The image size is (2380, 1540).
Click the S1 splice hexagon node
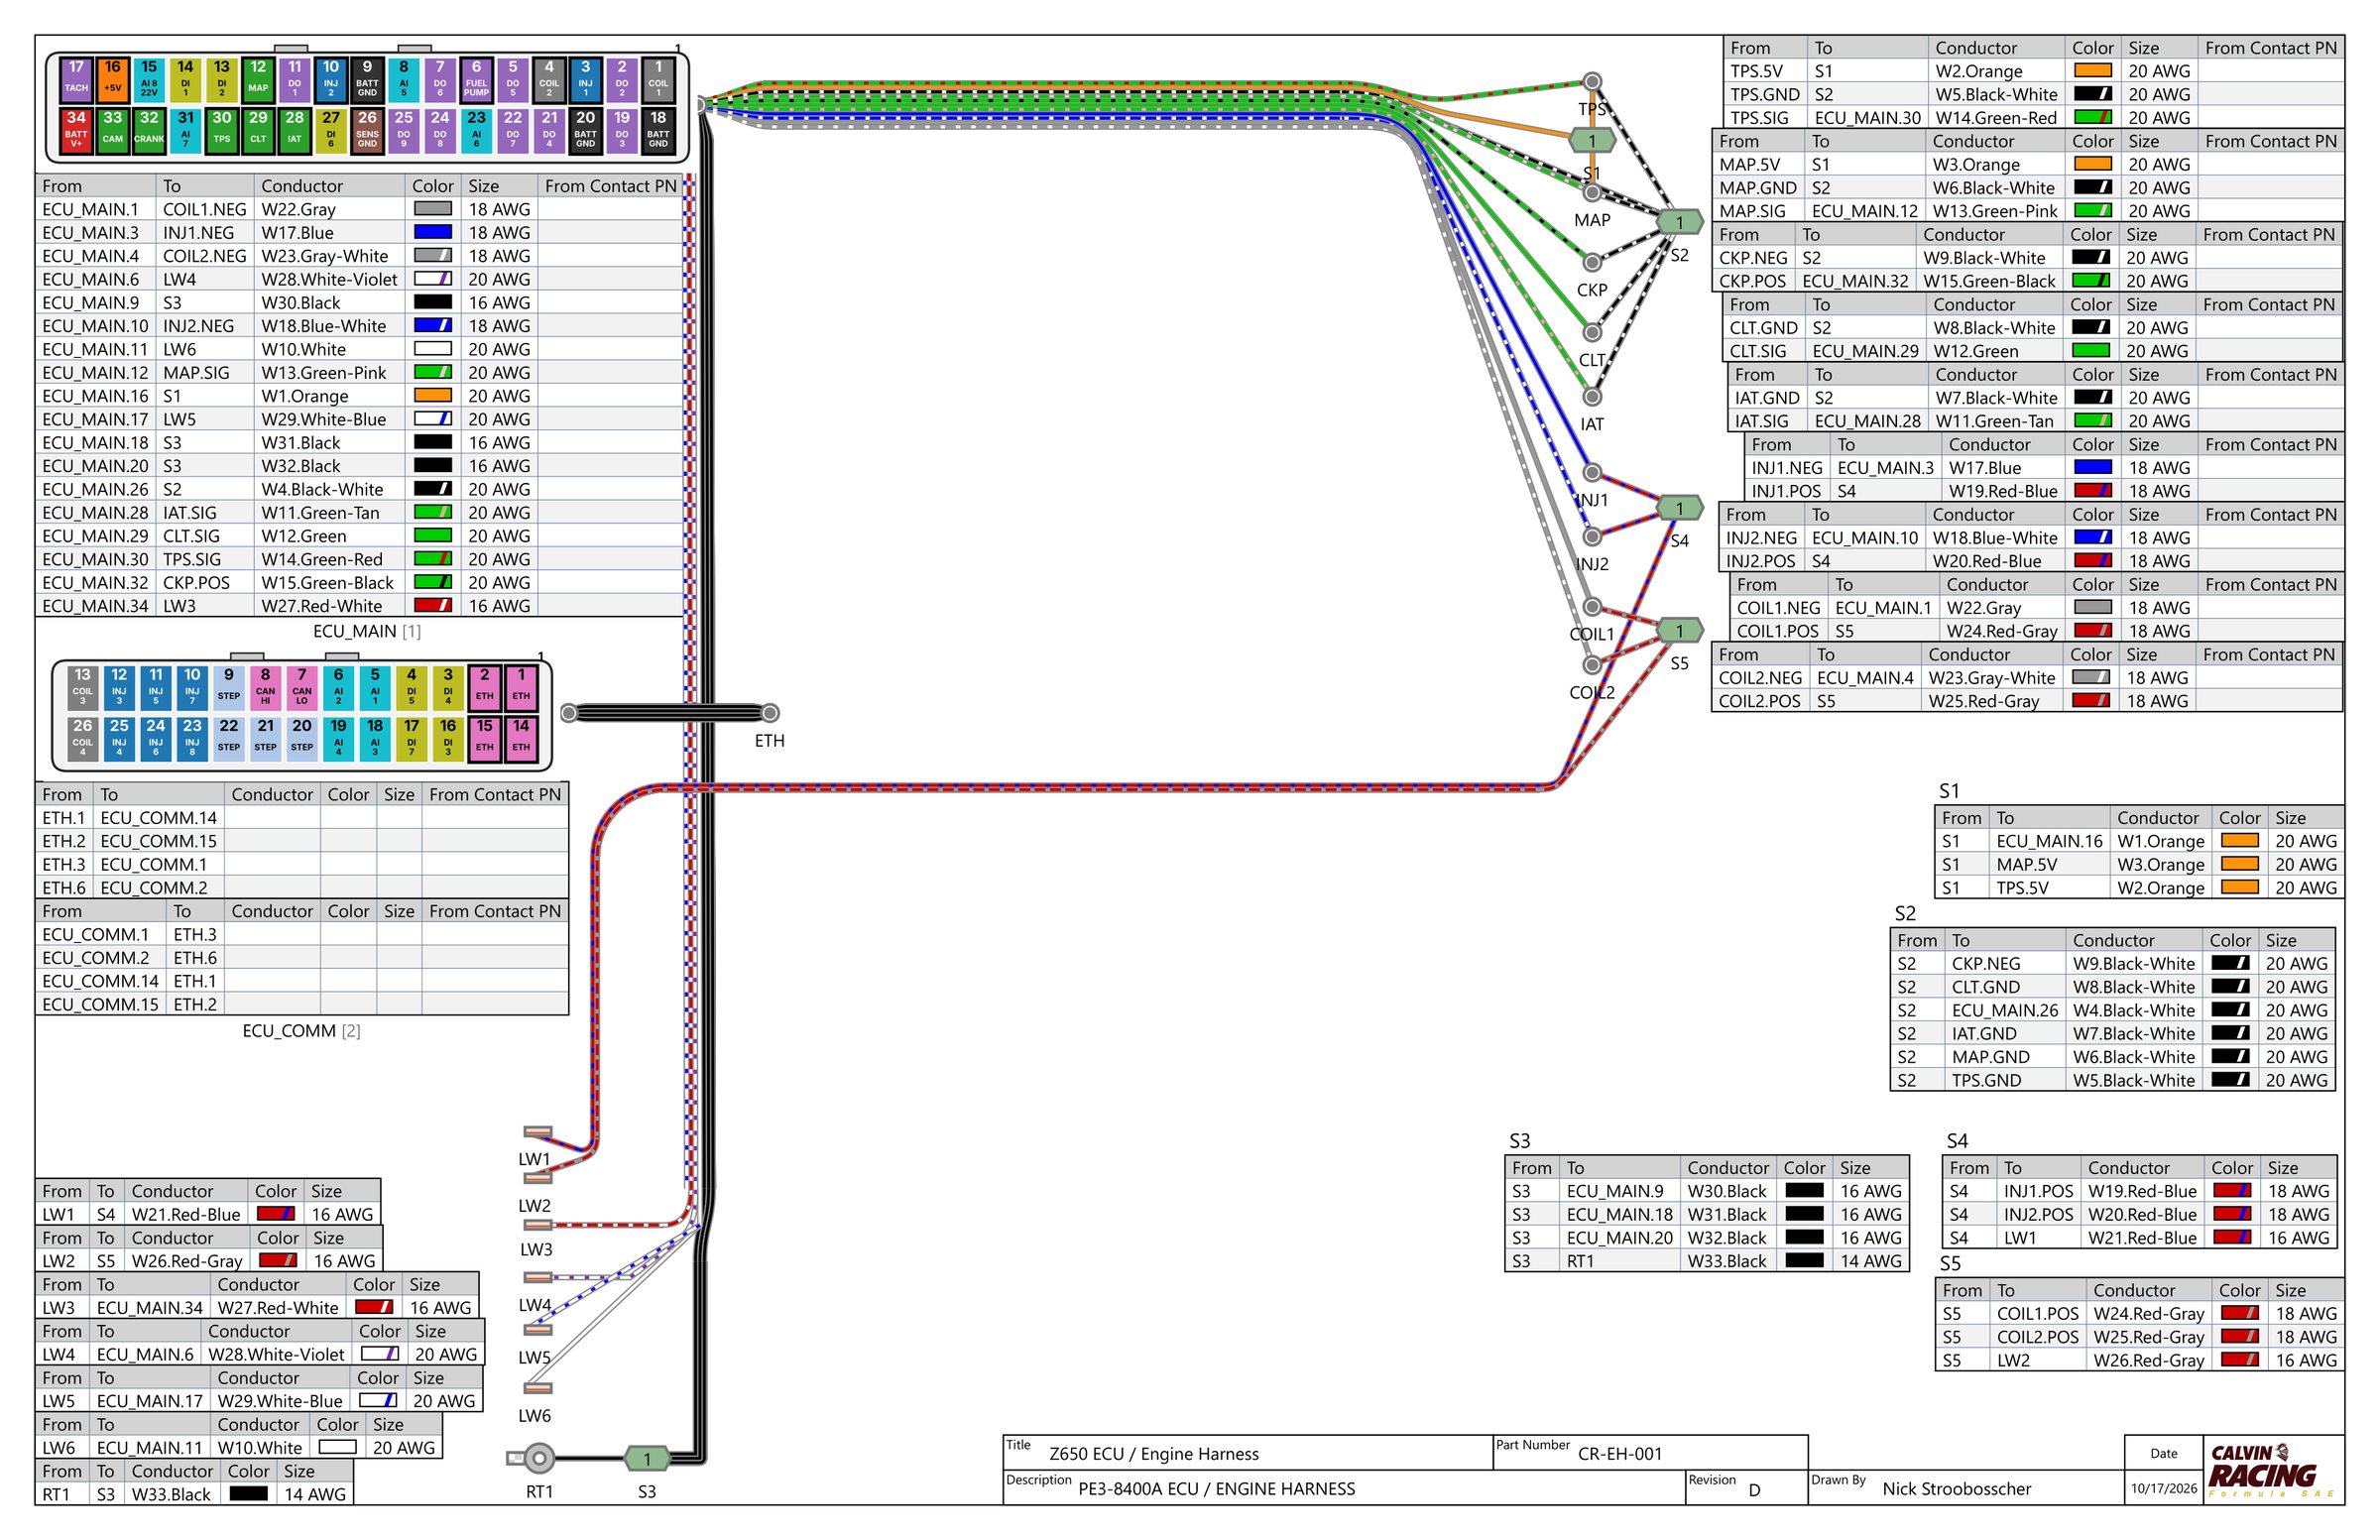point(1592,141)
